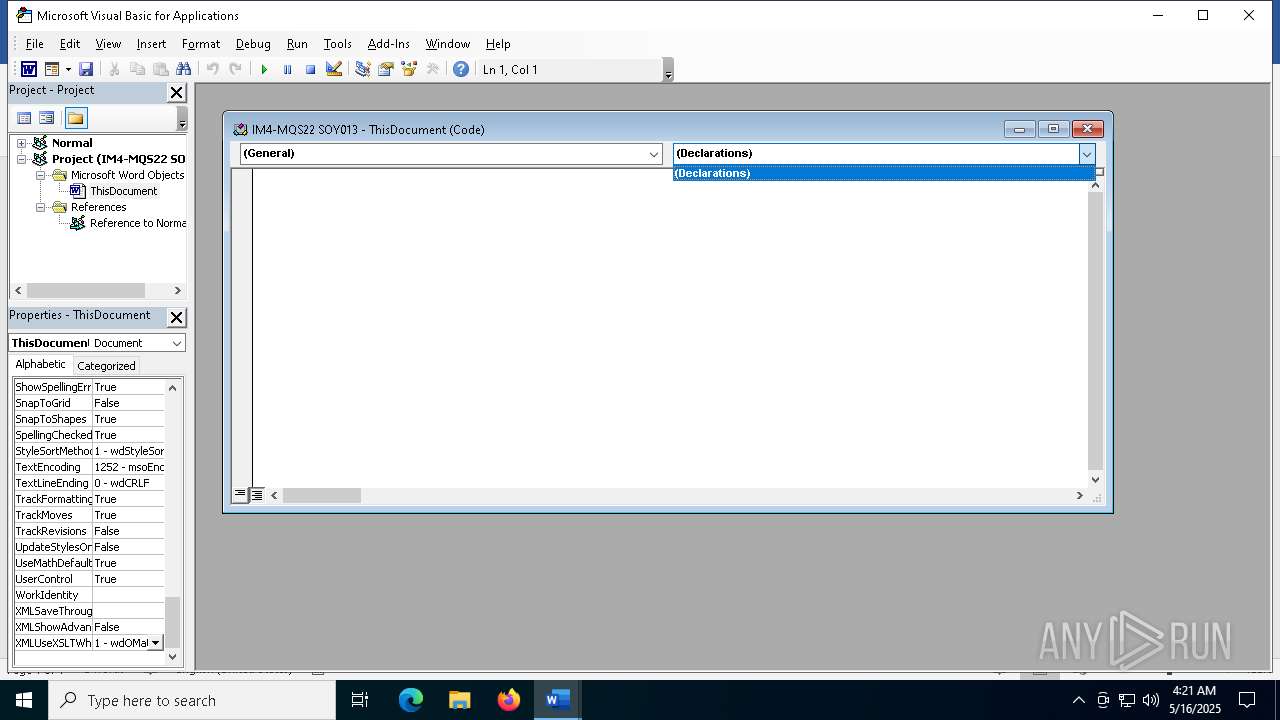
Task: Toggle Design Mode icon
Action: coord(334,69)
